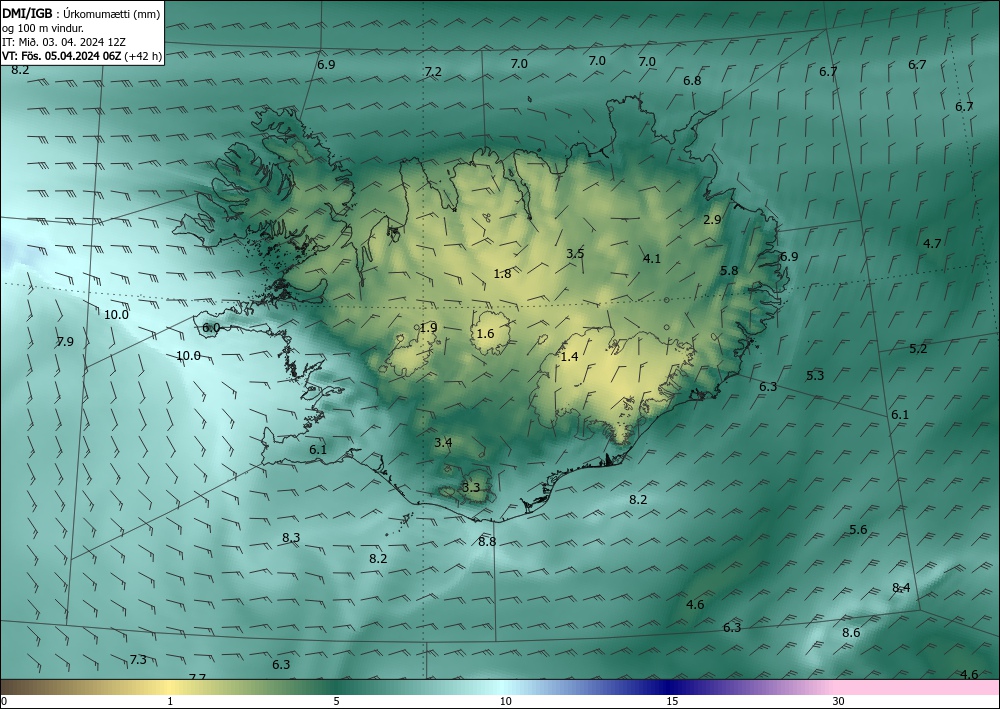The image size is (1000, 709).
Task: Click the 7.9 value on the map
Action: click(x=65, y=342)
